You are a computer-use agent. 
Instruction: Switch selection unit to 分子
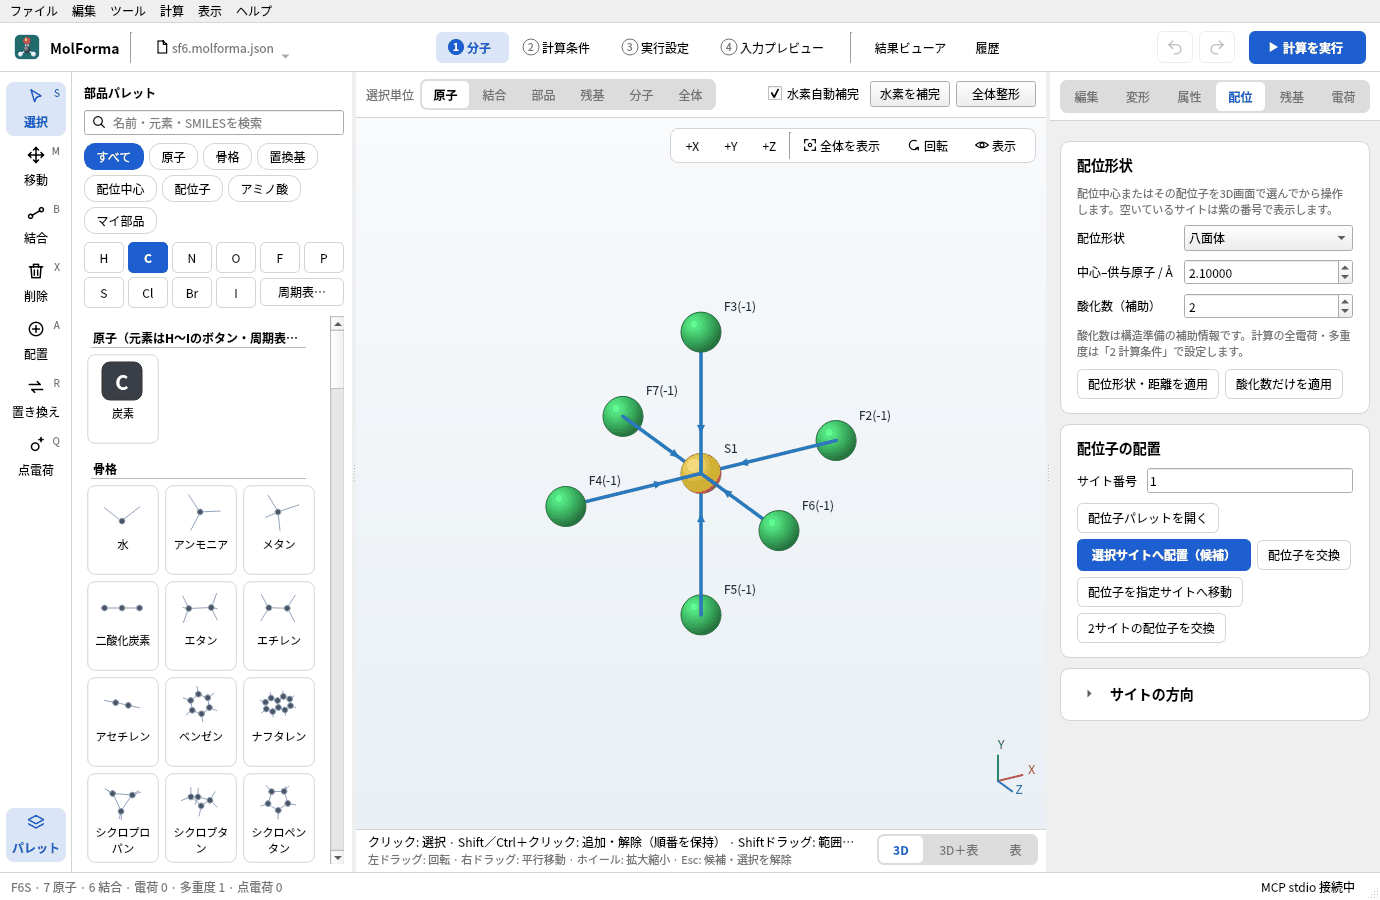coord(641,95)
